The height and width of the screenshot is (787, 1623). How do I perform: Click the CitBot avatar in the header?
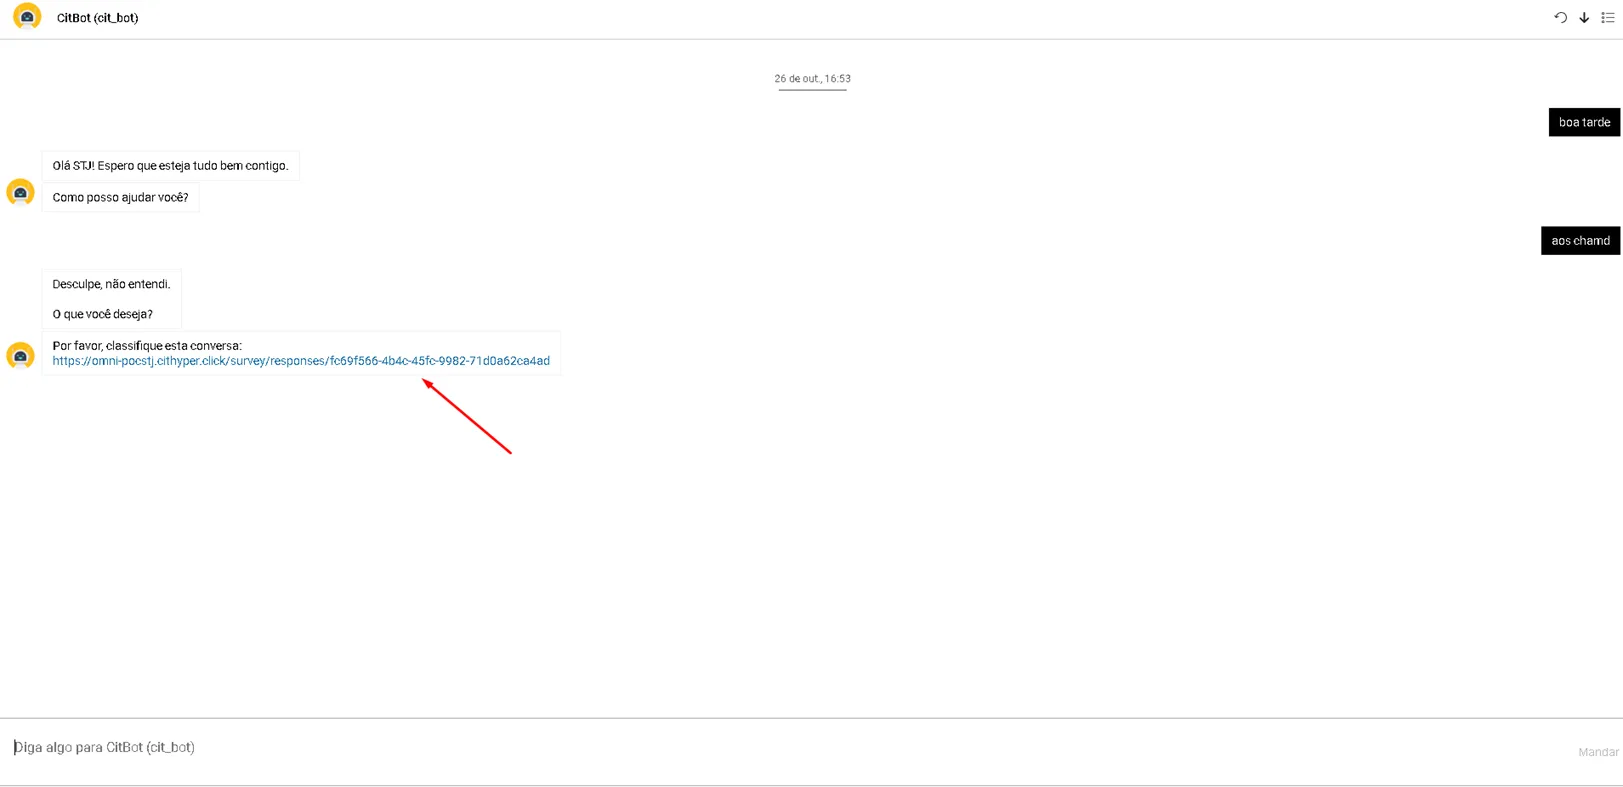tap(27, 17)
